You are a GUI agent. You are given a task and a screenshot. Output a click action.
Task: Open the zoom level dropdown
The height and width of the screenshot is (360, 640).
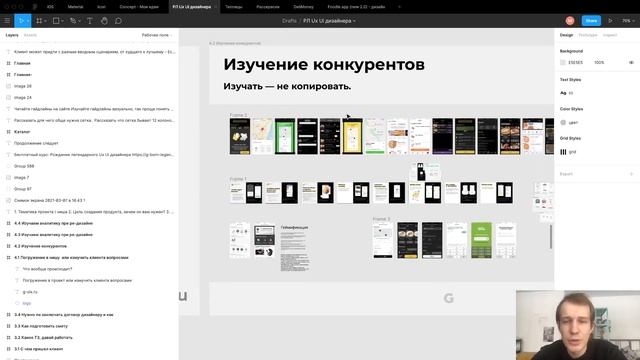tap(628, 21)
